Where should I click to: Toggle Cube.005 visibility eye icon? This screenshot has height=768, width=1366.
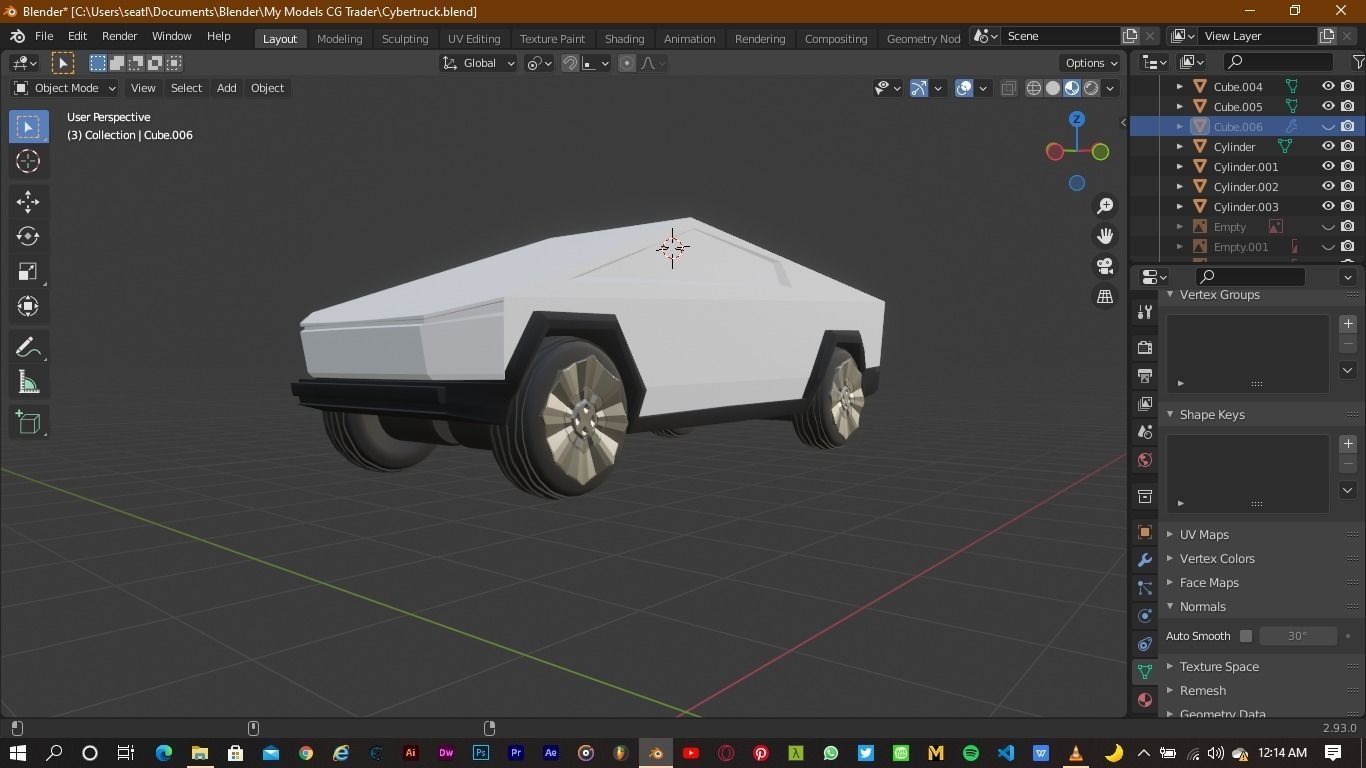pos(1328,106)
